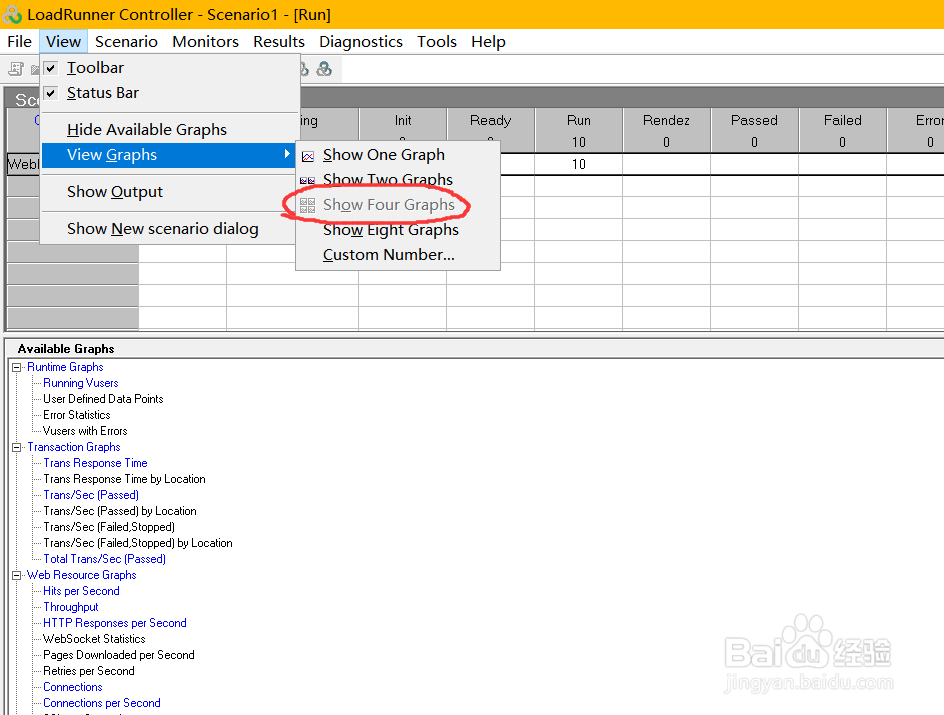Screen dimensions: 944x715
Task: Select Throughput graph
Action: (x=70, y=607)
